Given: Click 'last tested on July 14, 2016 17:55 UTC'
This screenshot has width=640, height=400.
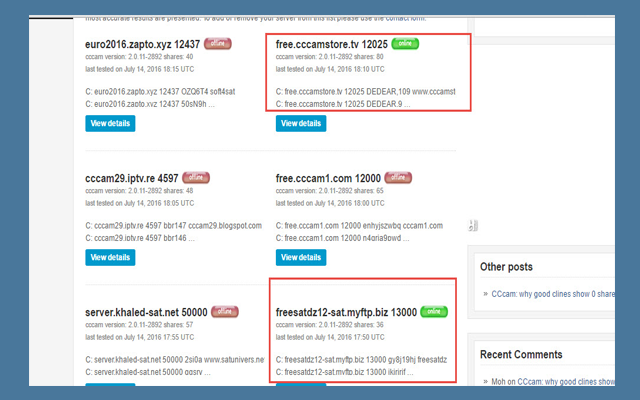Looking at the screenshot, I should [x=140, y=337].
